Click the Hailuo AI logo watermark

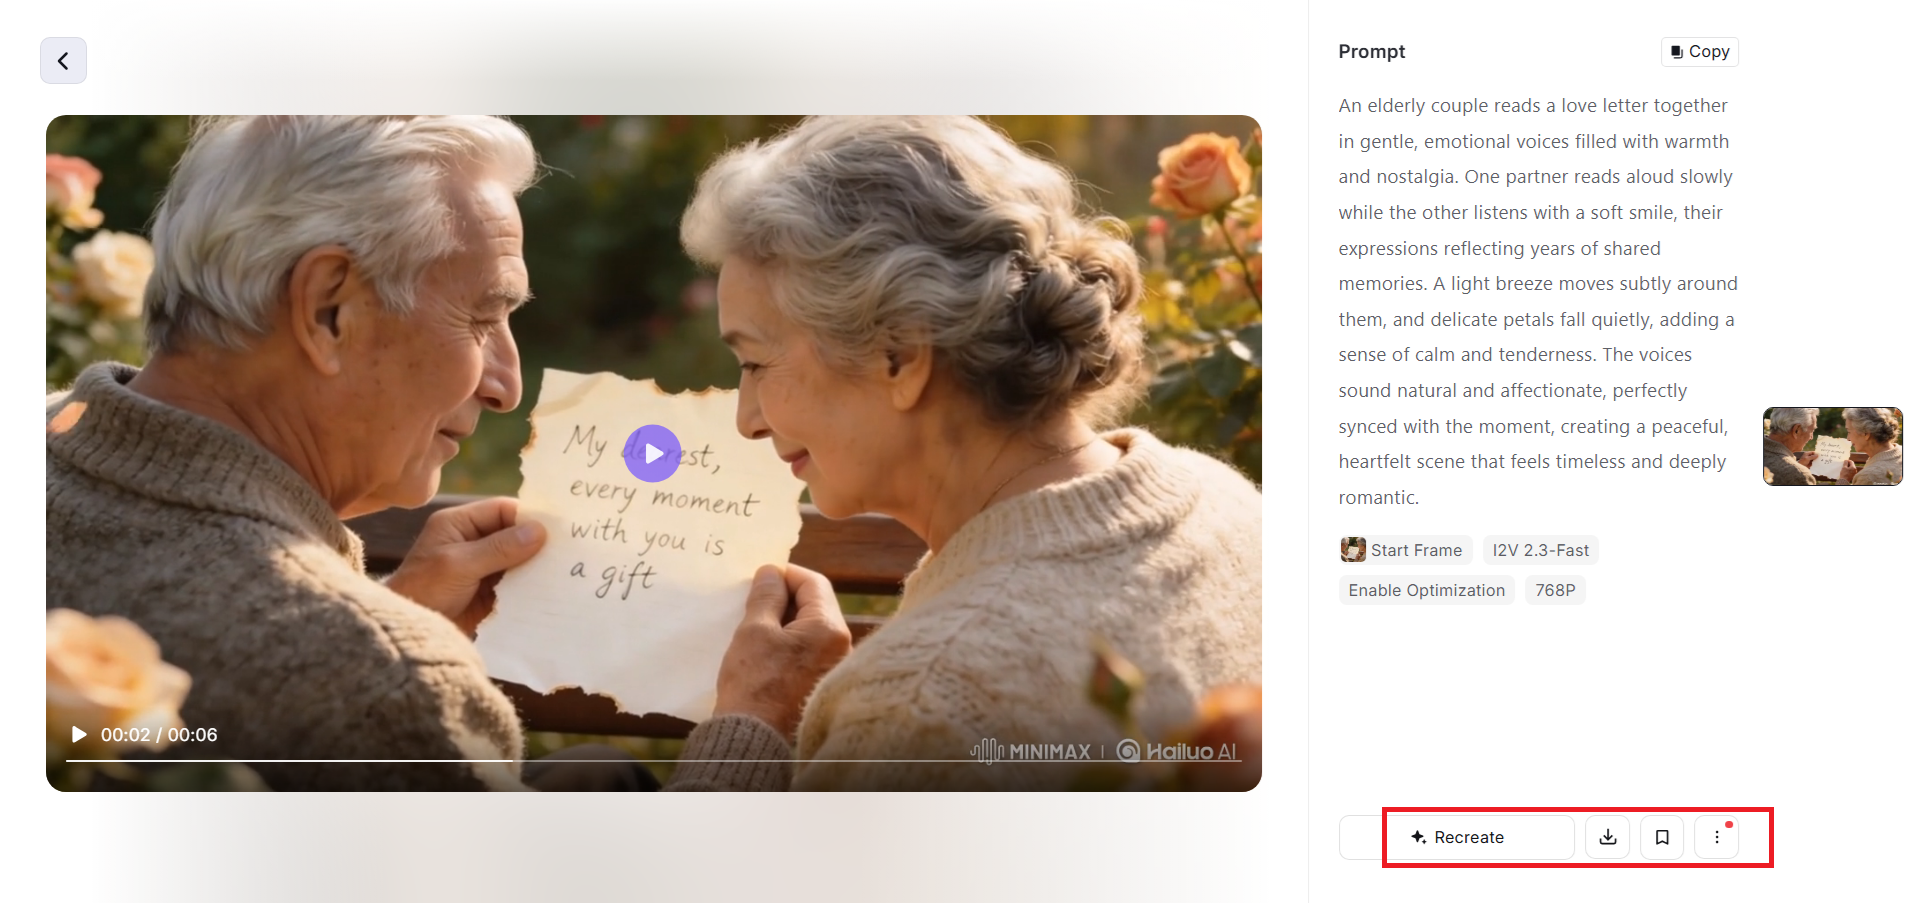[x=1177, y=750]
